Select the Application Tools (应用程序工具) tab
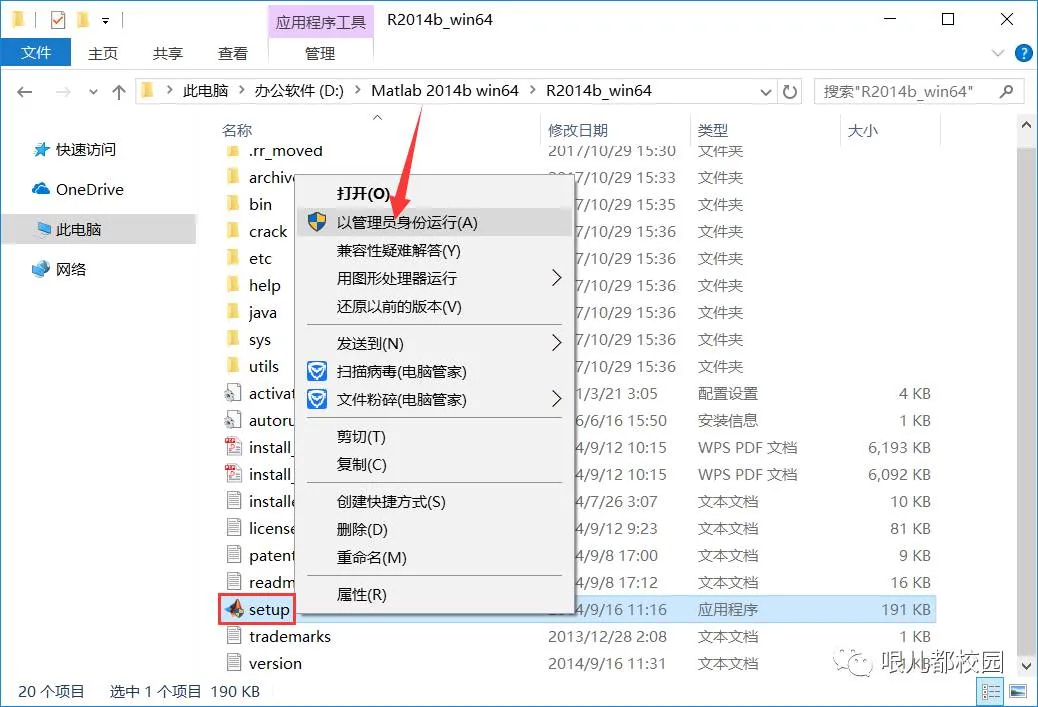The width and height of the screenshot is (1038, 707). tap(320, 23)
